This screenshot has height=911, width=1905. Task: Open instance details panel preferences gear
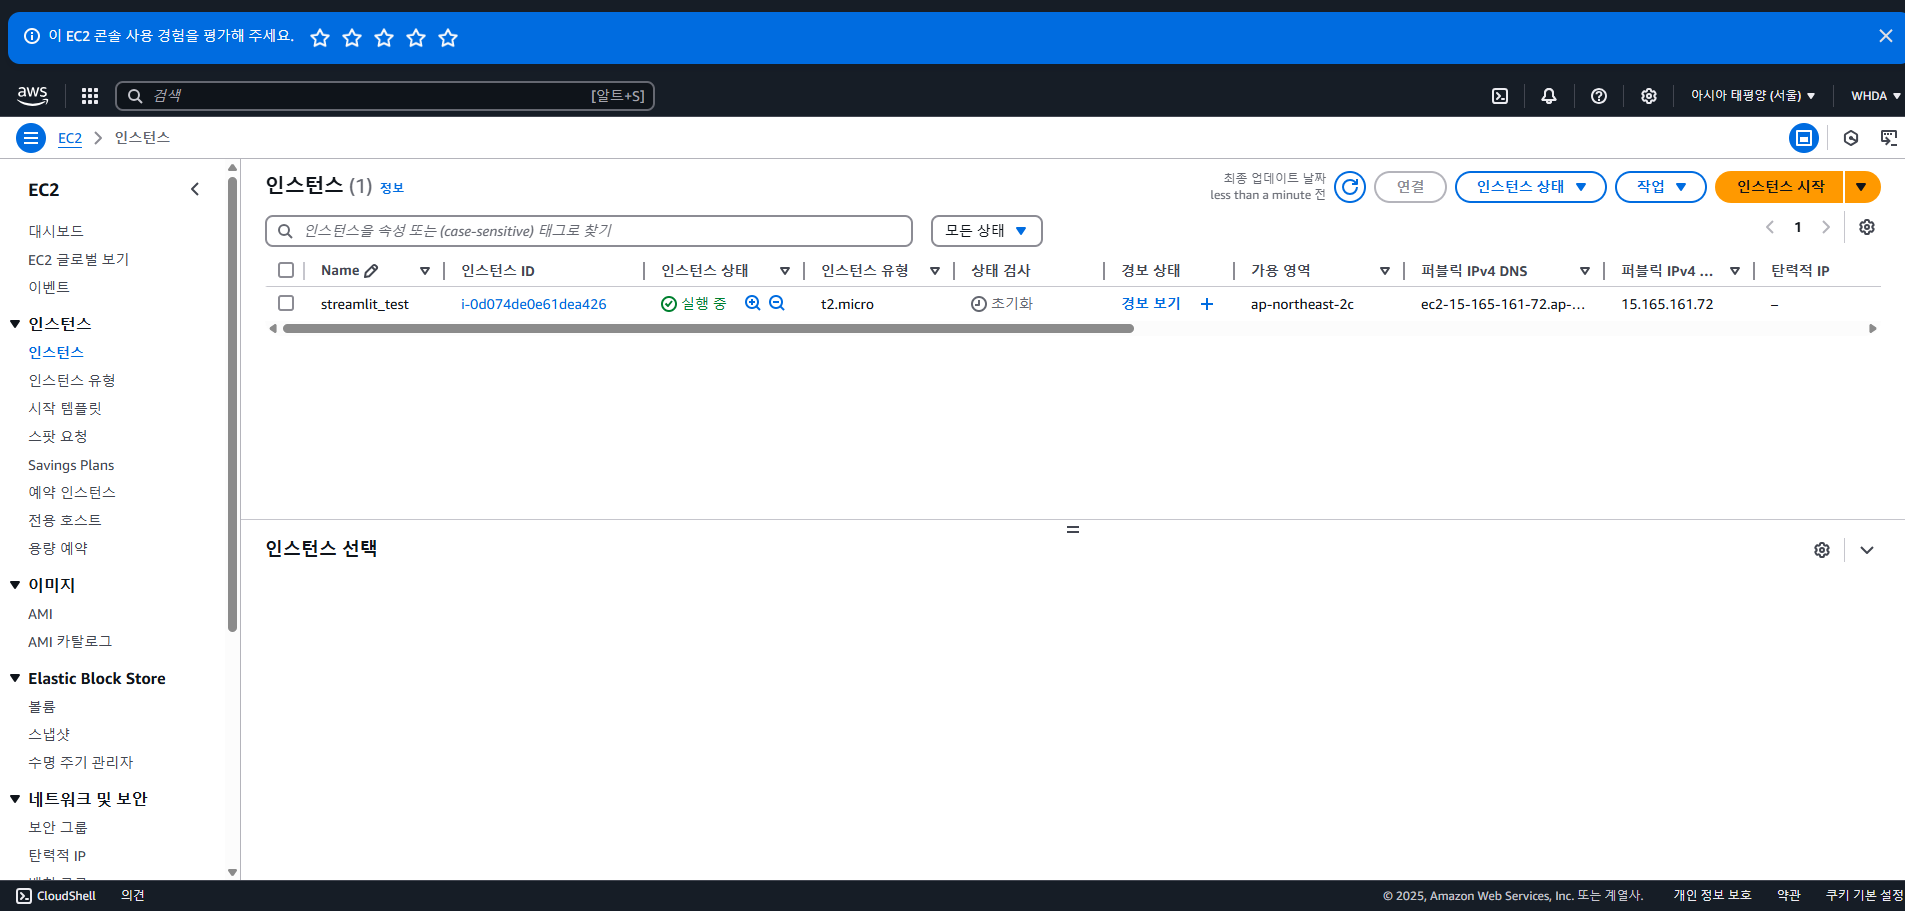(x=1822, y=550)
